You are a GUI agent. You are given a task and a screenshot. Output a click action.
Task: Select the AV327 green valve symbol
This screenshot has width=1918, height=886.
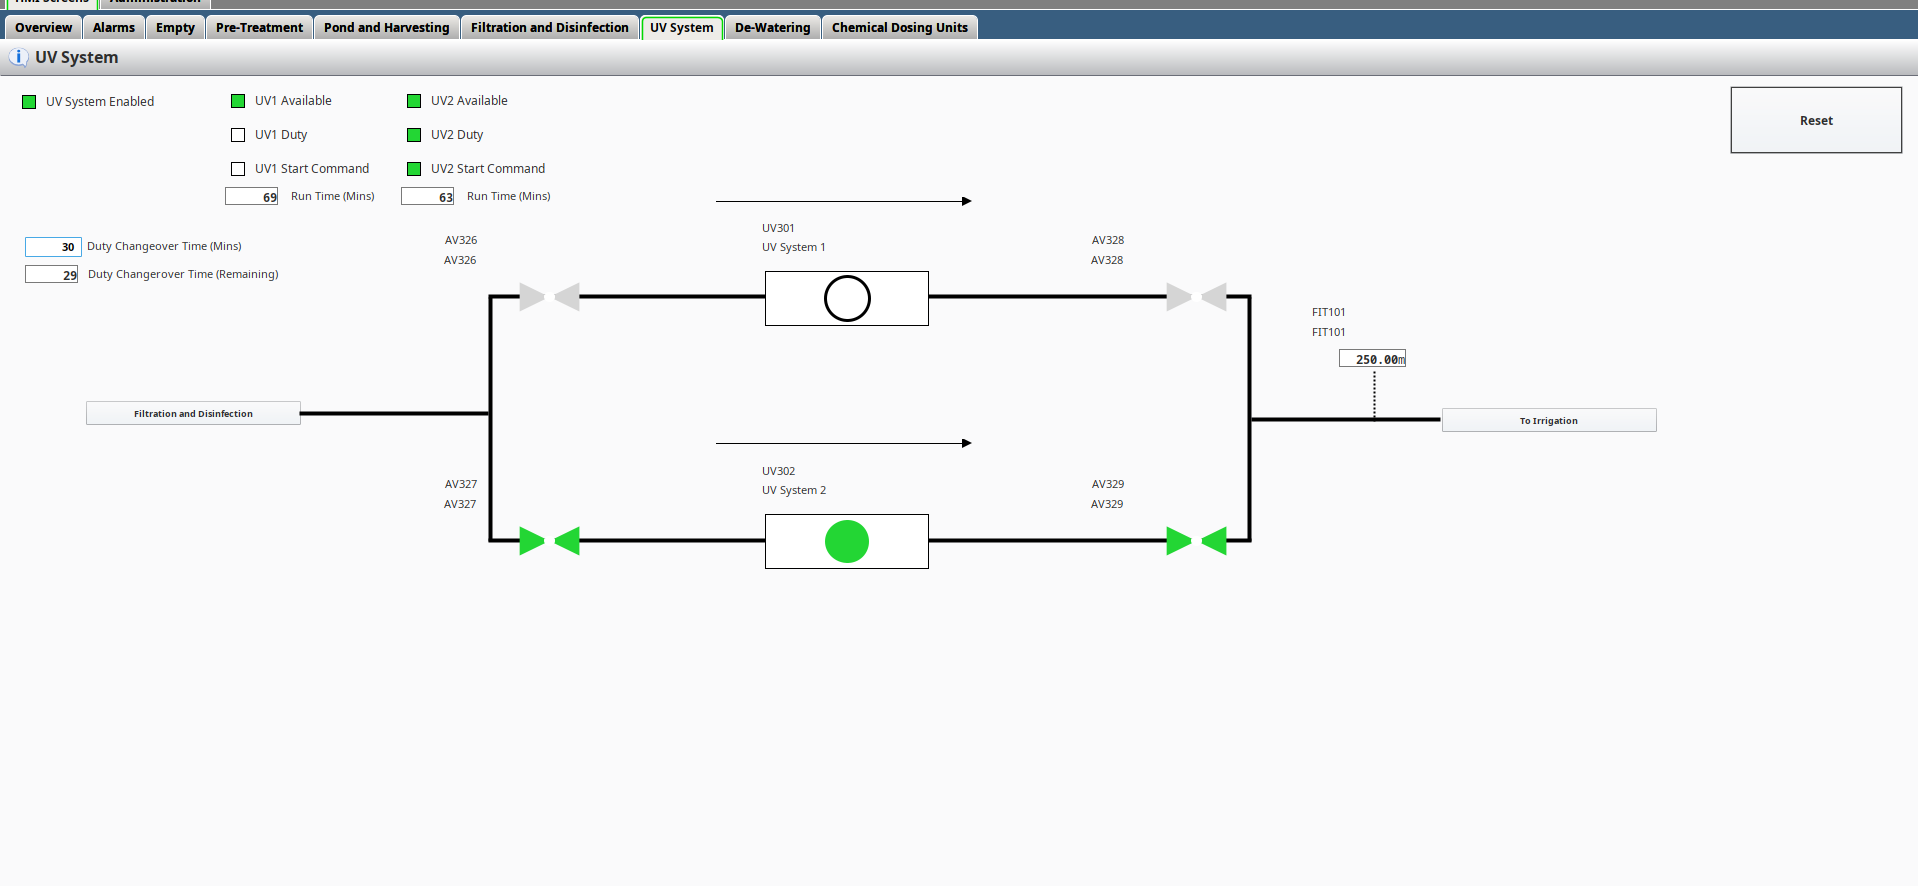[550, 541]
